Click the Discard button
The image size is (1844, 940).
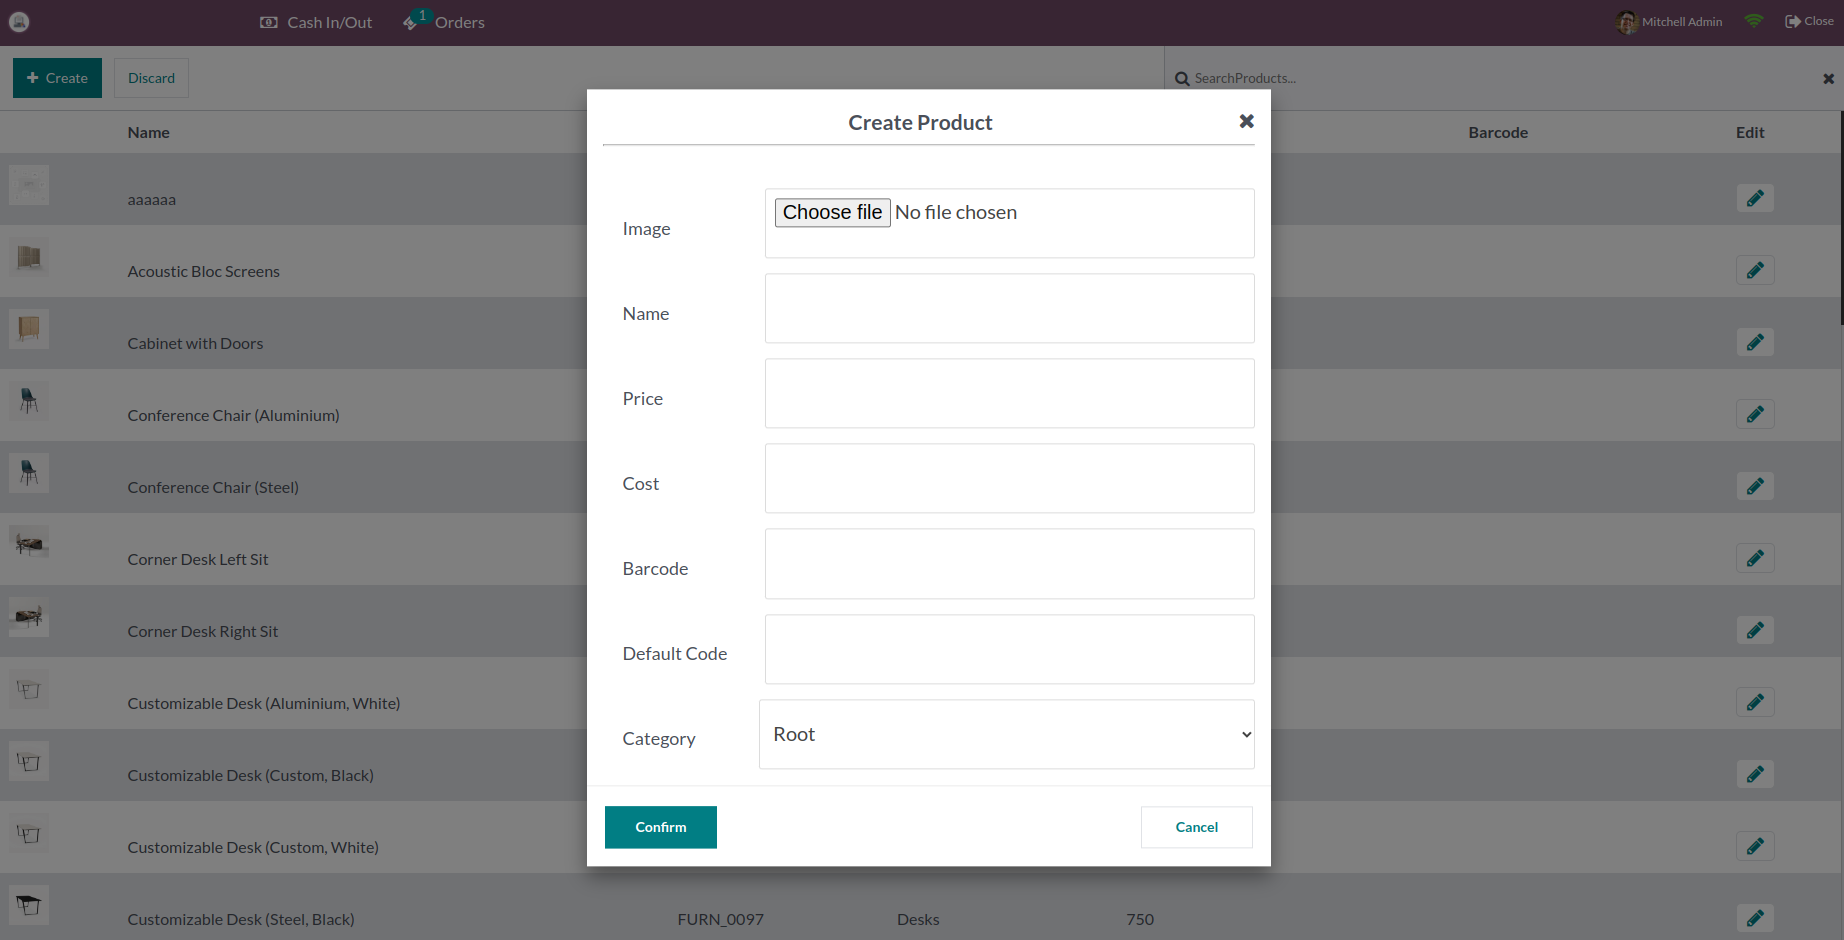pos(151,77)
